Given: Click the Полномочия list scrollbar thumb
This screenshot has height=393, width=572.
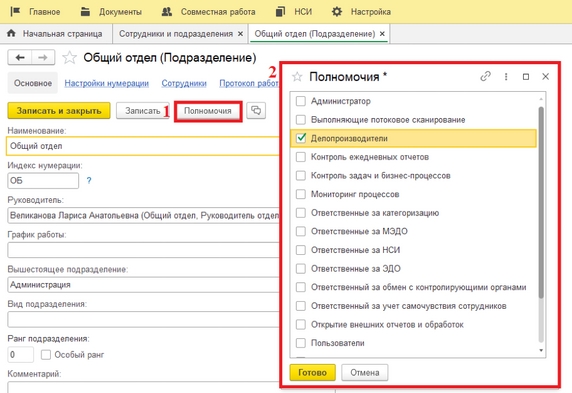Looking at the screenshot, I should coord(541,203).
